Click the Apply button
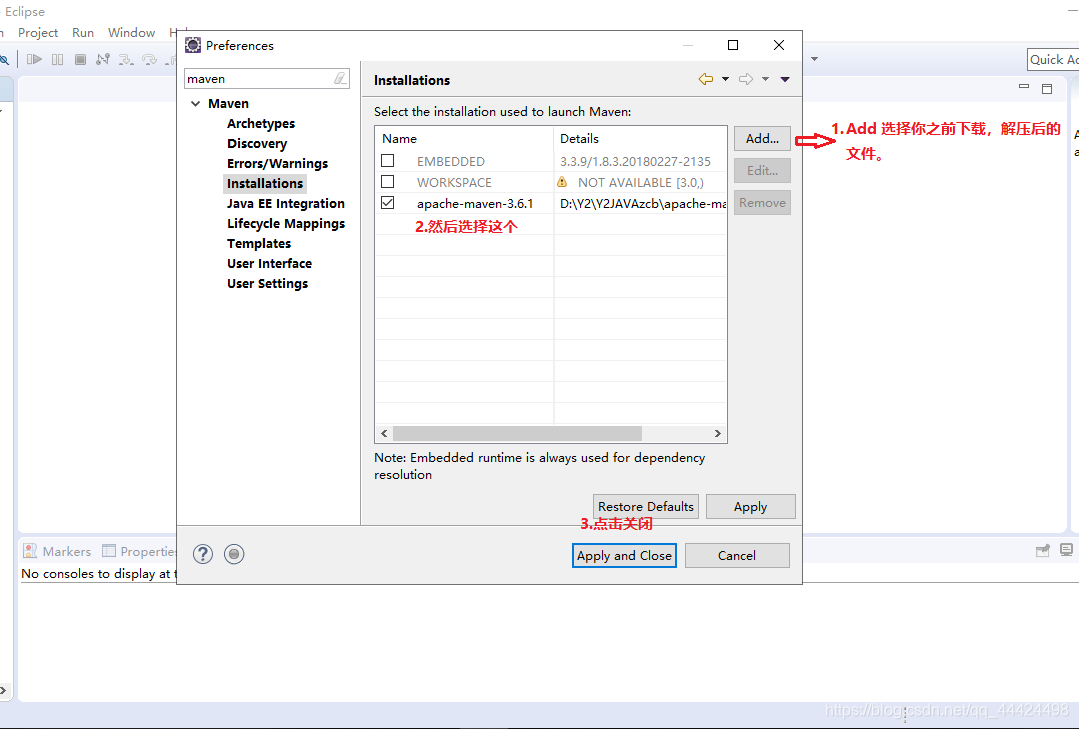Screen dimensions: 1079x729 [x=751, y=507]
